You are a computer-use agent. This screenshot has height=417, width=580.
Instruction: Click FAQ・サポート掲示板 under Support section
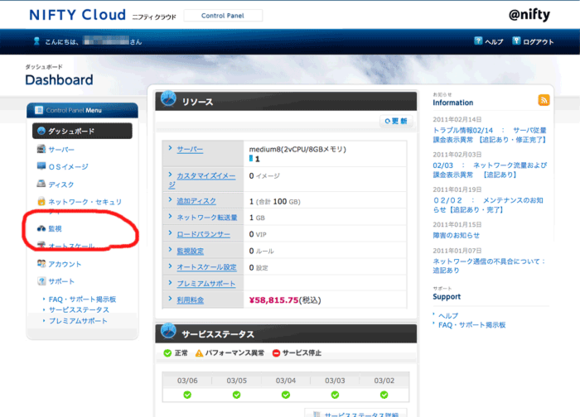[472, 325]
